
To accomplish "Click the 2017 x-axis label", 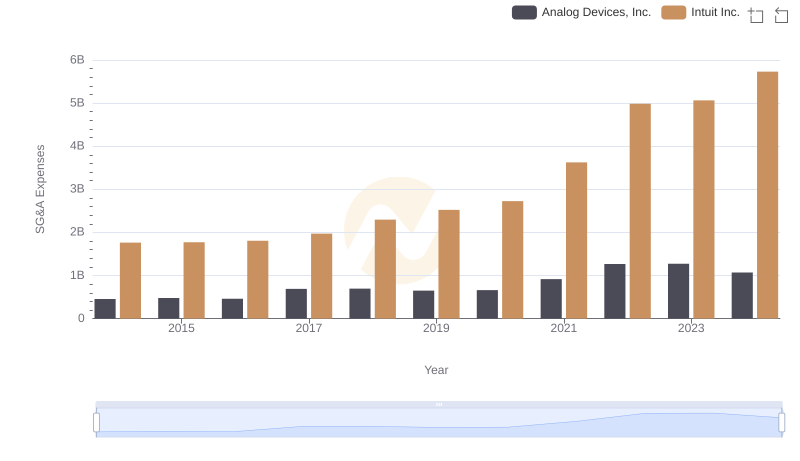I will point(309,328).
